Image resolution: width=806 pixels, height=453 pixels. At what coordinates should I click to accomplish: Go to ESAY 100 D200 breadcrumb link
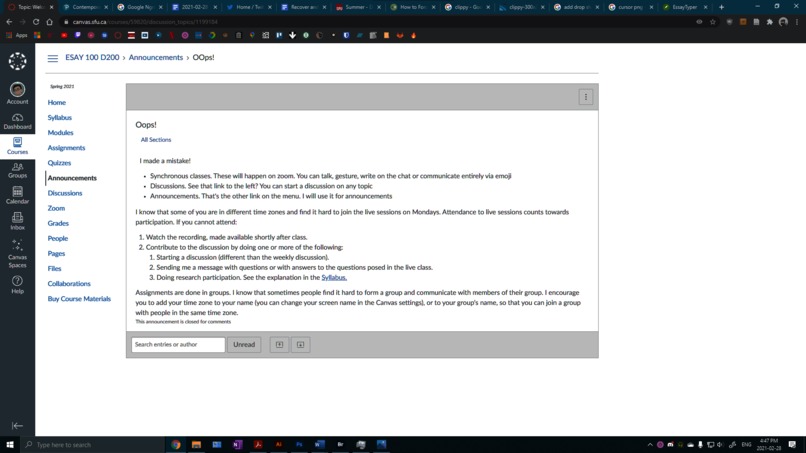[x=92, y=58]
